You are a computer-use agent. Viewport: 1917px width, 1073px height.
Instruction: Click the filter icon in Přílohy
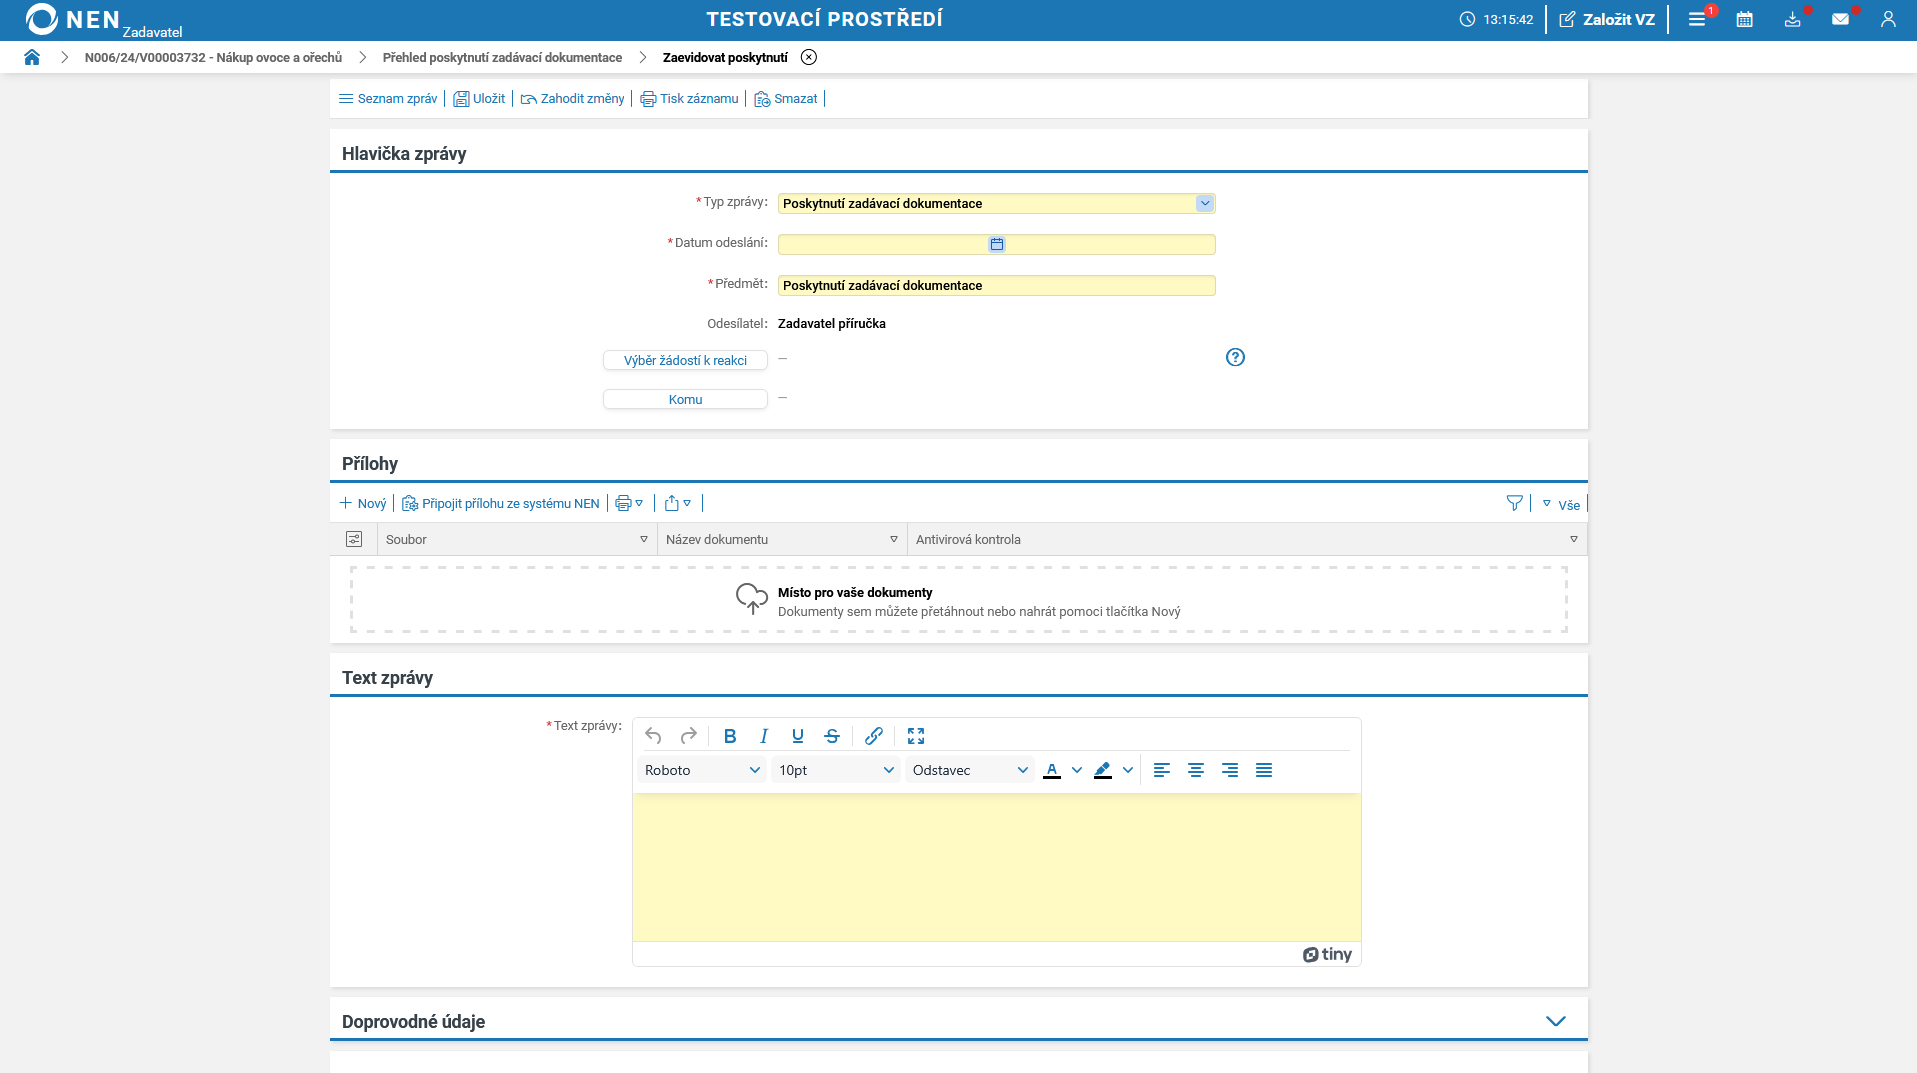[1514, 504]
